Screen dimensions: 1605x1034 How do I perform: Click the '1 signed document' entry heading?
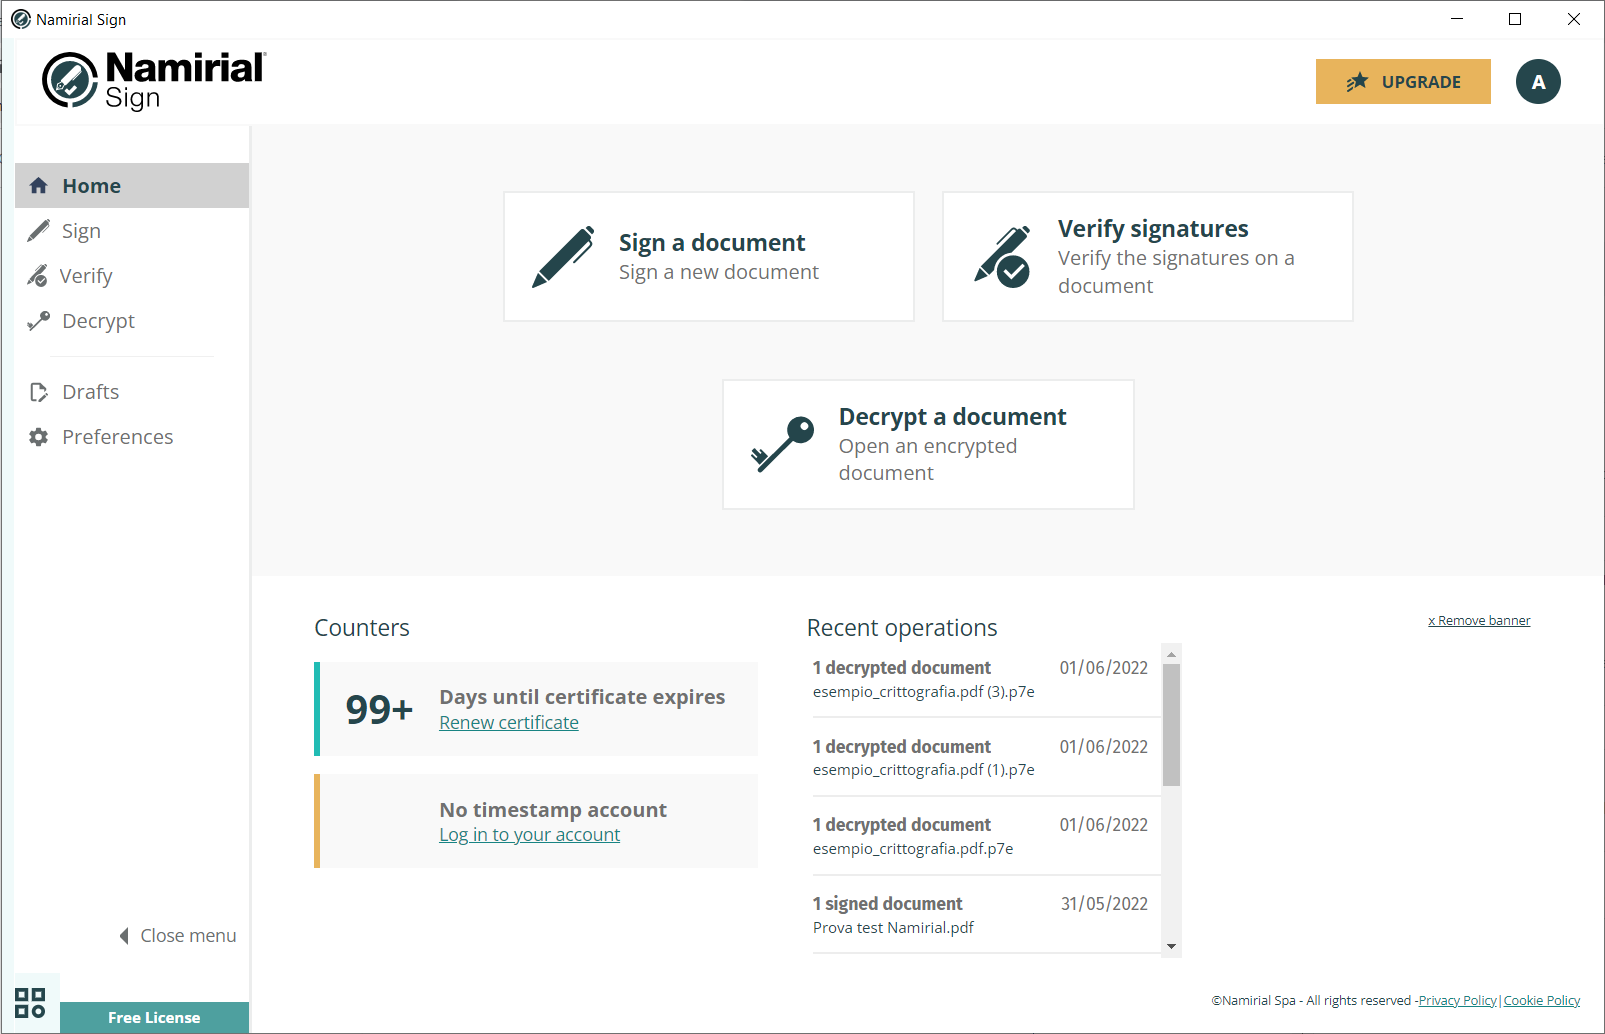tap(887, 904)
